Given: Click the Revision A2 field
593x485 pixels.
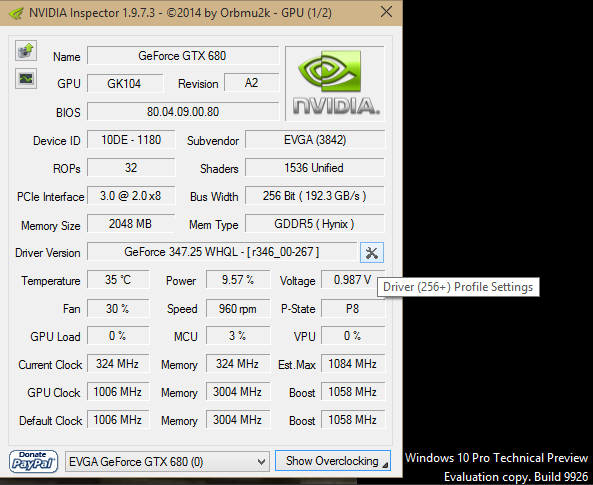Looking at the screenshot, I should (x=251, y=83).
